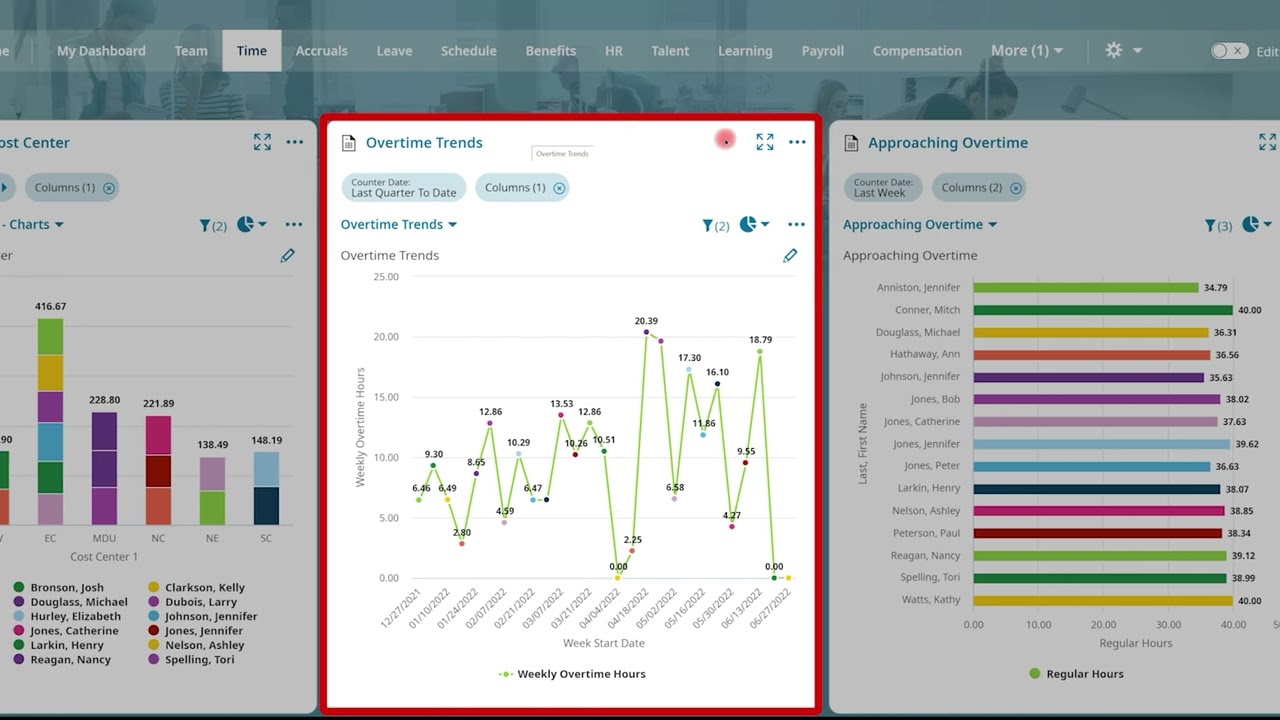Expand the Overtime Trends panel to fullscreen
The image size is (1280, 720).
point(765,142)
